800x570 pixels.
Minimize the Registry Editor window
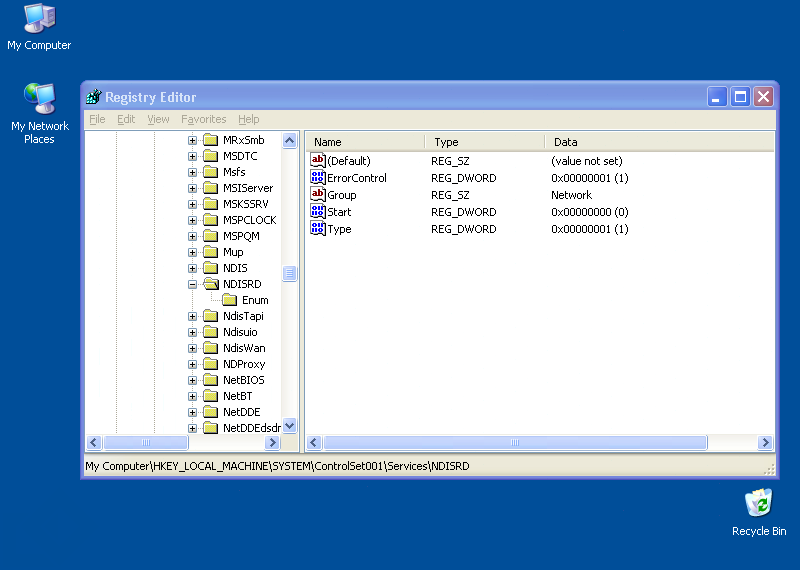pyautogui.click(x=716, y=96)
